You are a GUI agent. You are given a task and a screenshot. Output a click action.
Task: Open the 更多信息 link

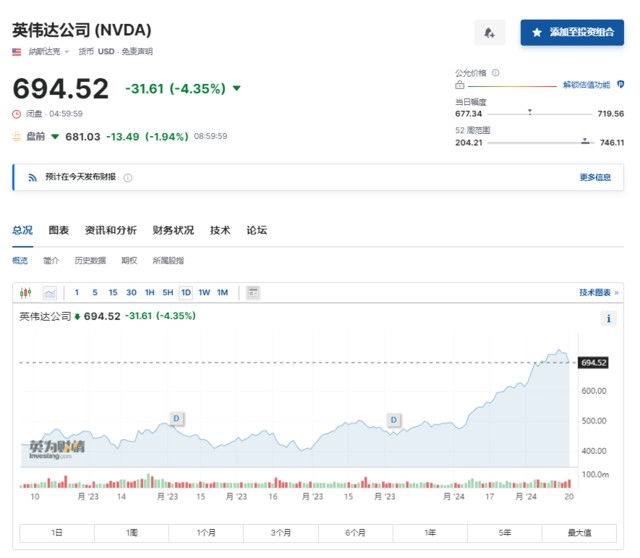tap(595, 177)
